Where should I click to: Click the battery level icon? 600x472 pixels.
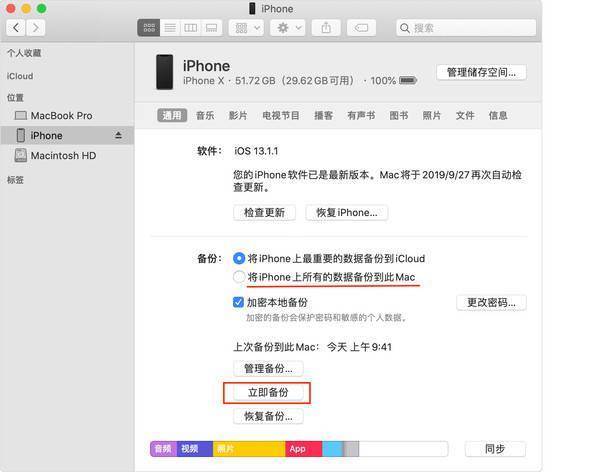(408, 80)
